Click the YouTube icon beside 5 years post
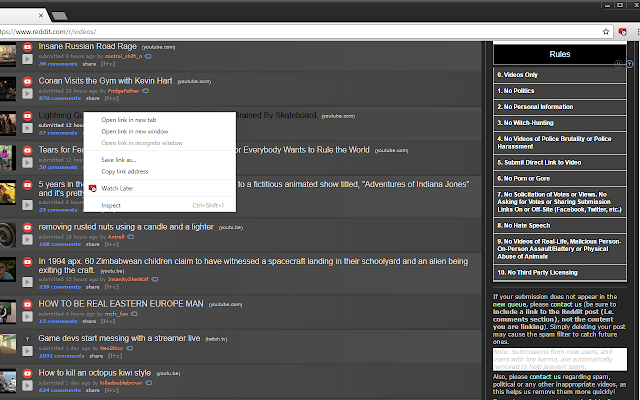640x400 pixels. click(27, 185)
